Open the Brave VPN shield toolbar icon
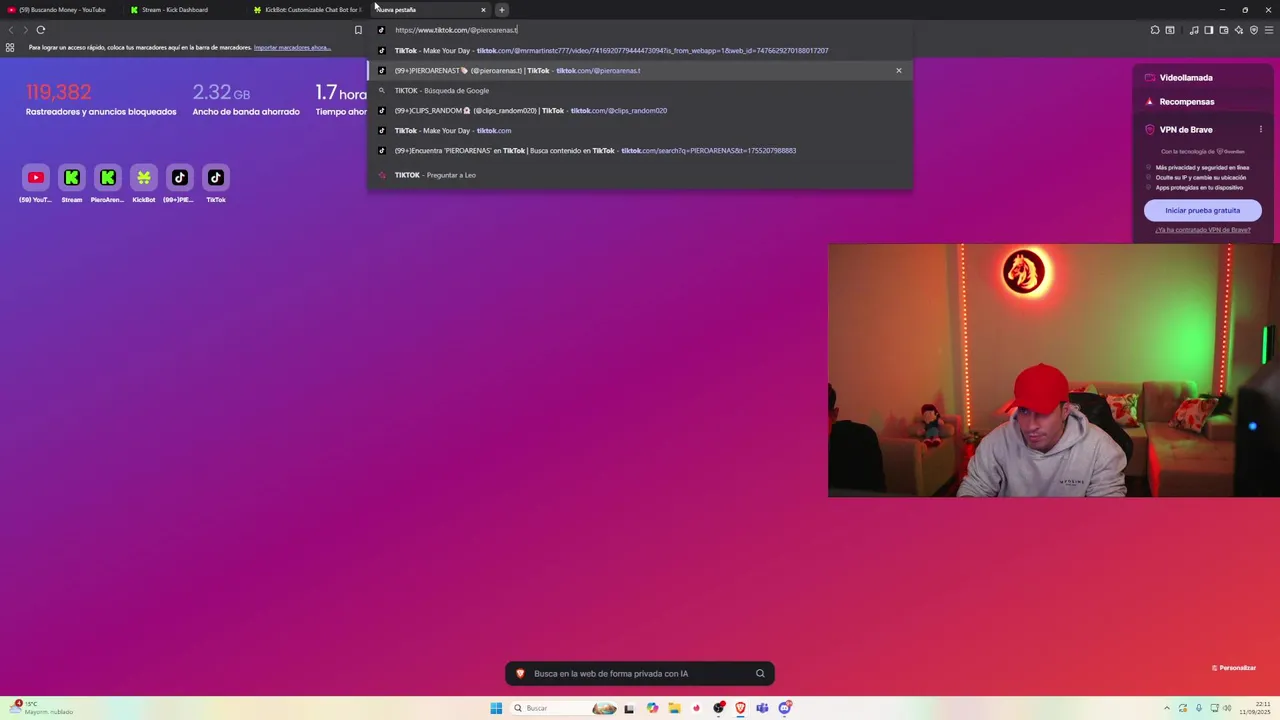The width and height of the screenshot is (1280, 720). [1254, 30]
